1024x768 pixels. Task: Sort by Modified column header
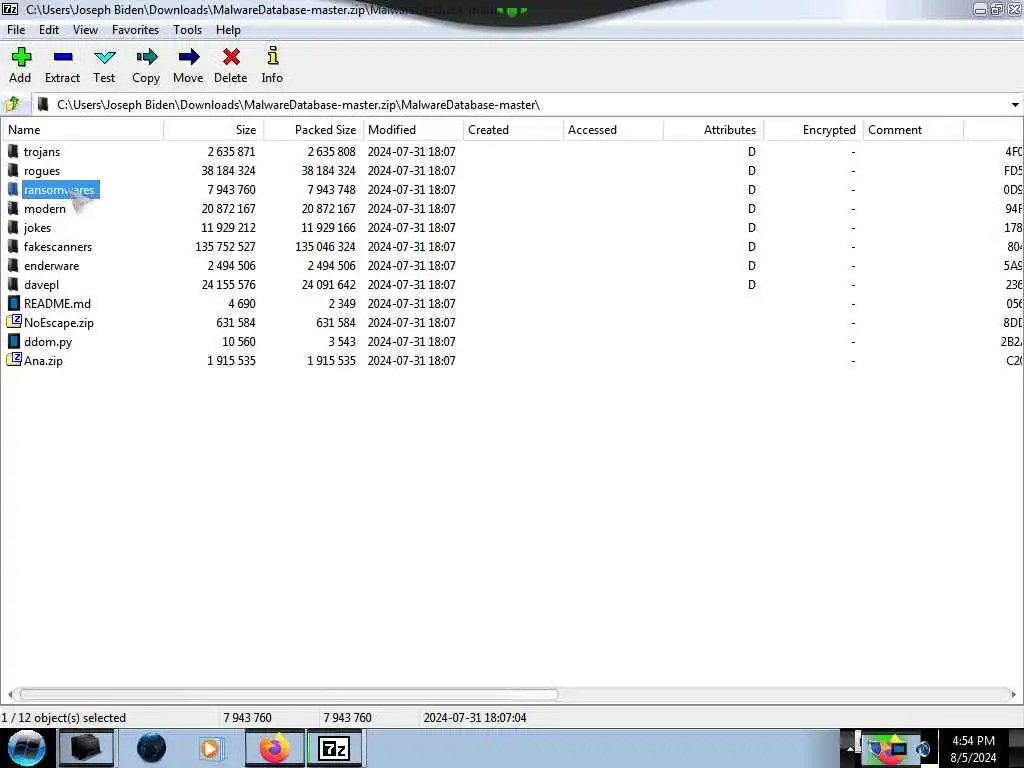(x=413, y=130)
